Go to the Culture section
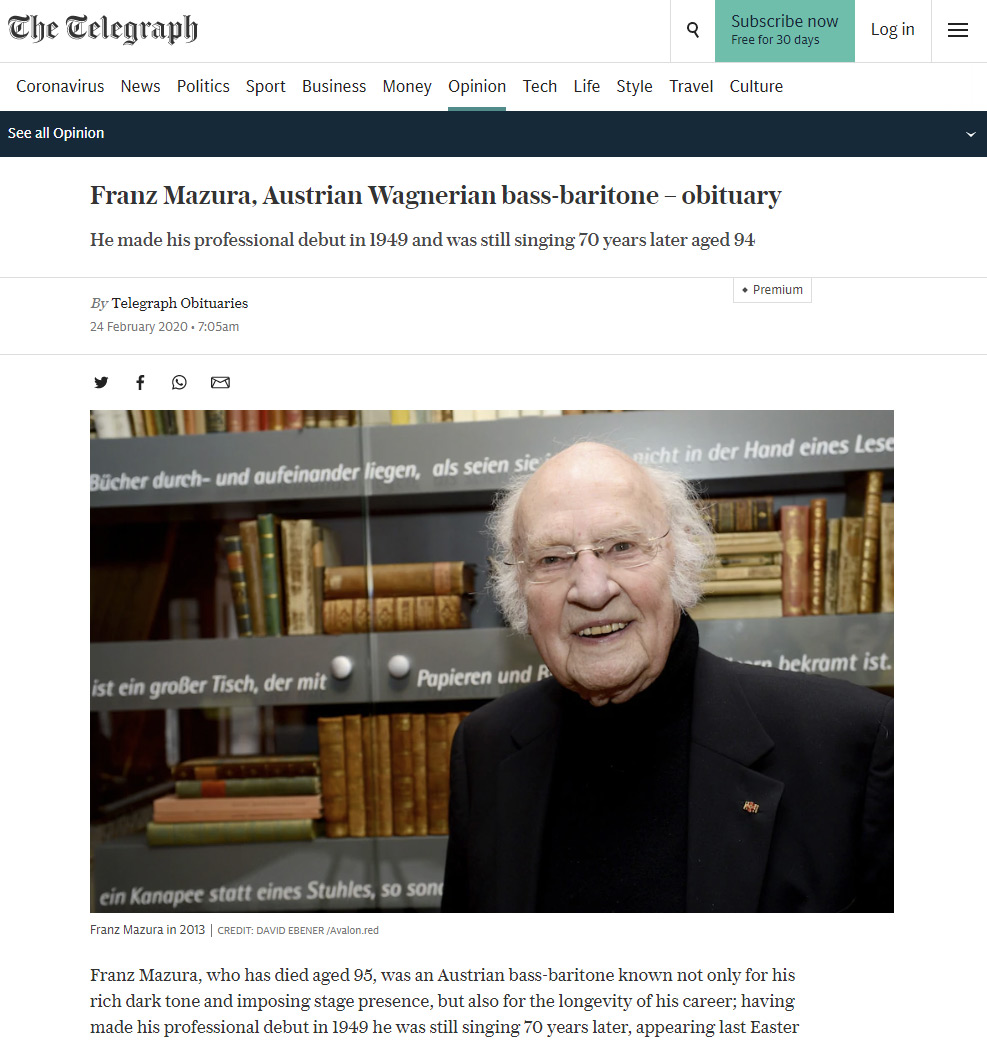The width and height of the screenshot is (987, 1040). point(756,86)
